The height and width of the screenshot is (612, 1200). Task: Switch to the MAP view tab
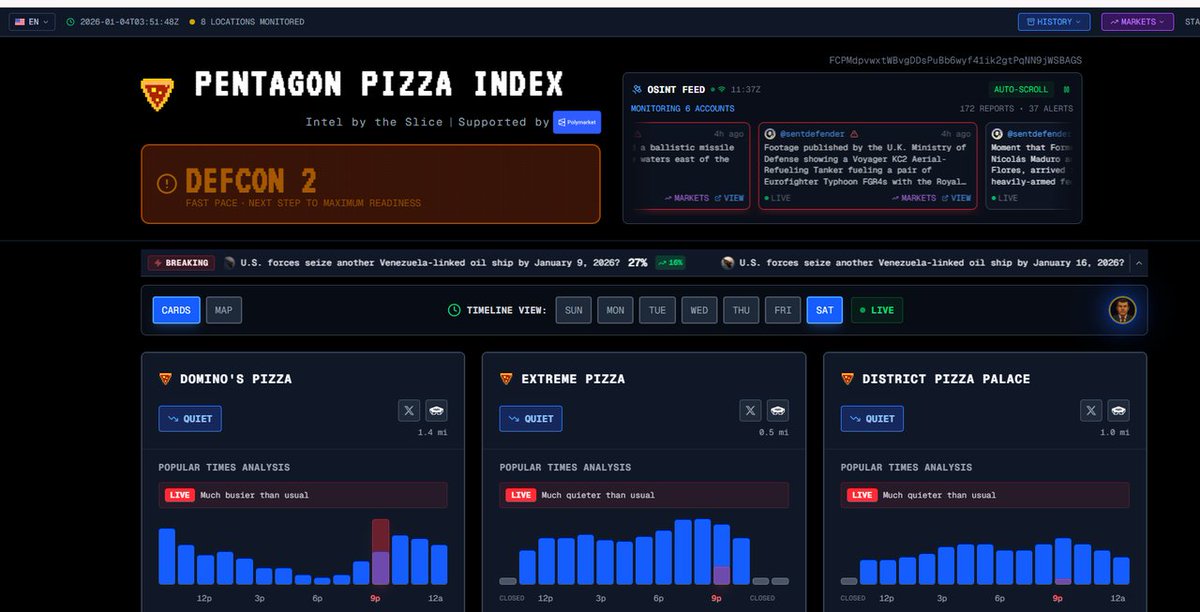coord(224,310)
